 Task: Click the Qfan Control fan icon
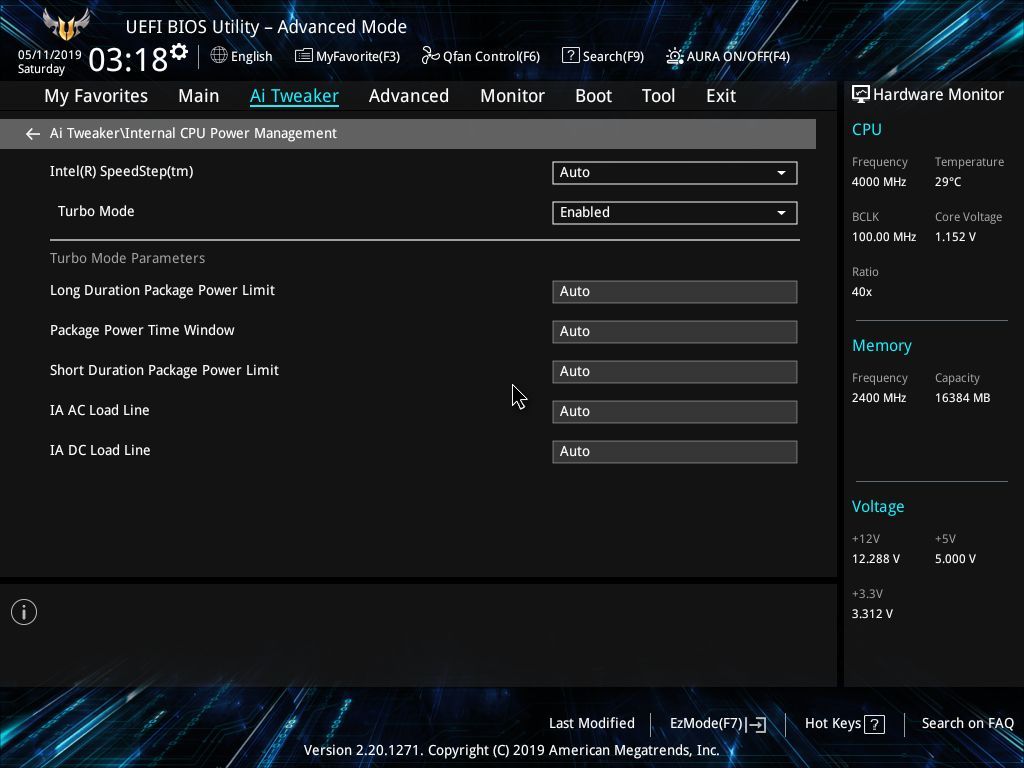click(430, 56)
